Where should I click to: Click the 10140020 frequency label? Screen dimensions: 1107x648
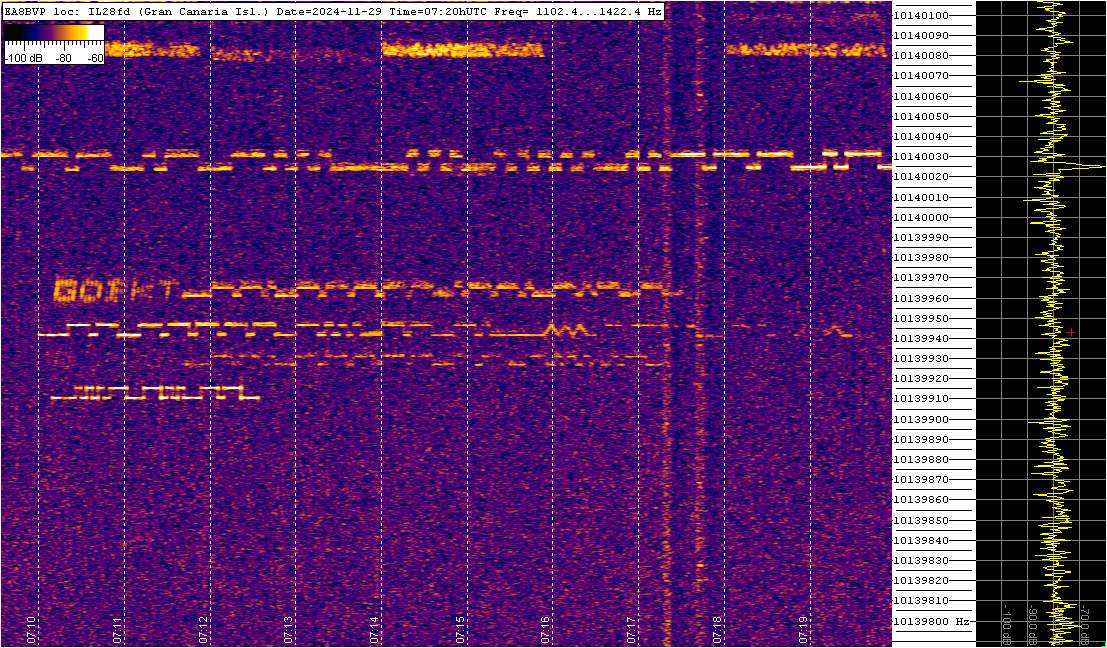click(x=920, y=176)
